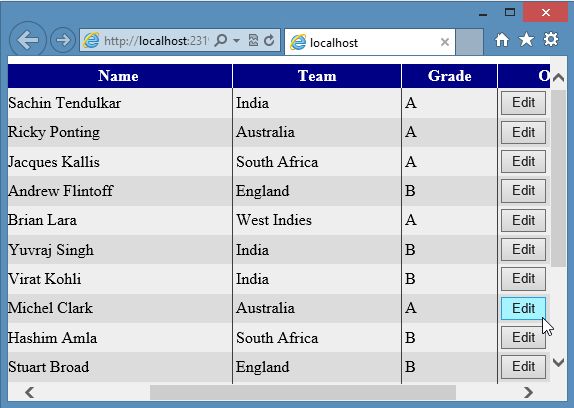Open Favorites star icon

pos(526,40)
